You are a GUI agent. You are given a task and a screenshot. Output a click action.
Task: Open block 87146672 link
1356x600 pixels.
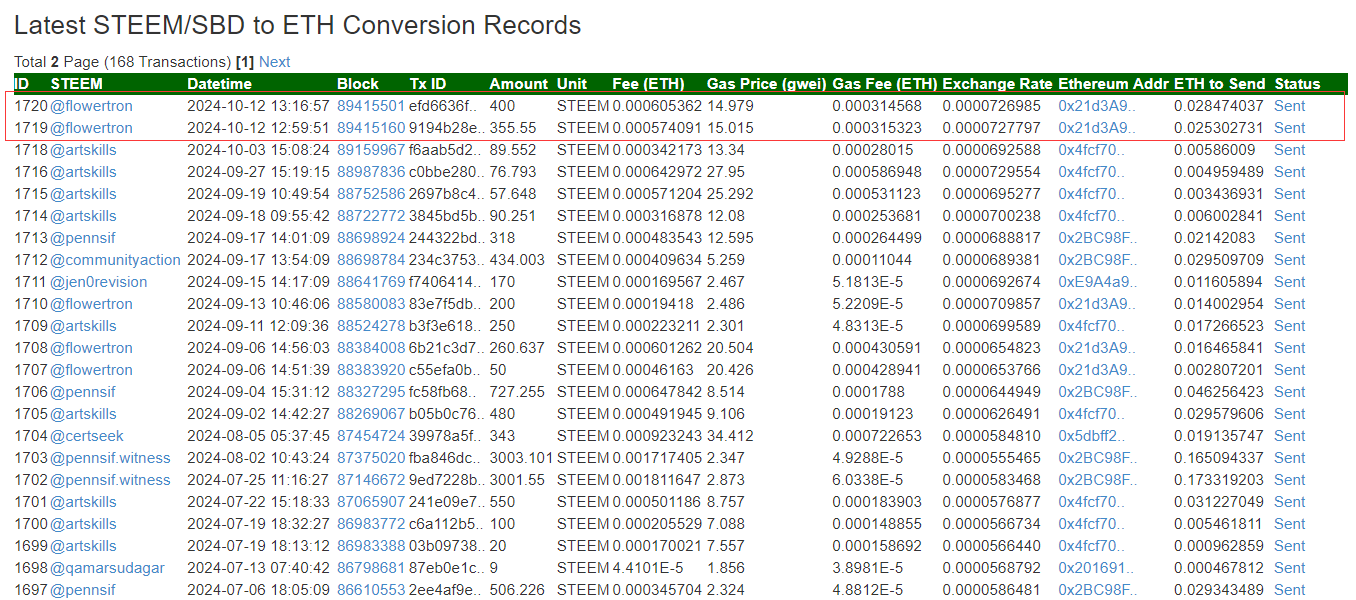371,480
